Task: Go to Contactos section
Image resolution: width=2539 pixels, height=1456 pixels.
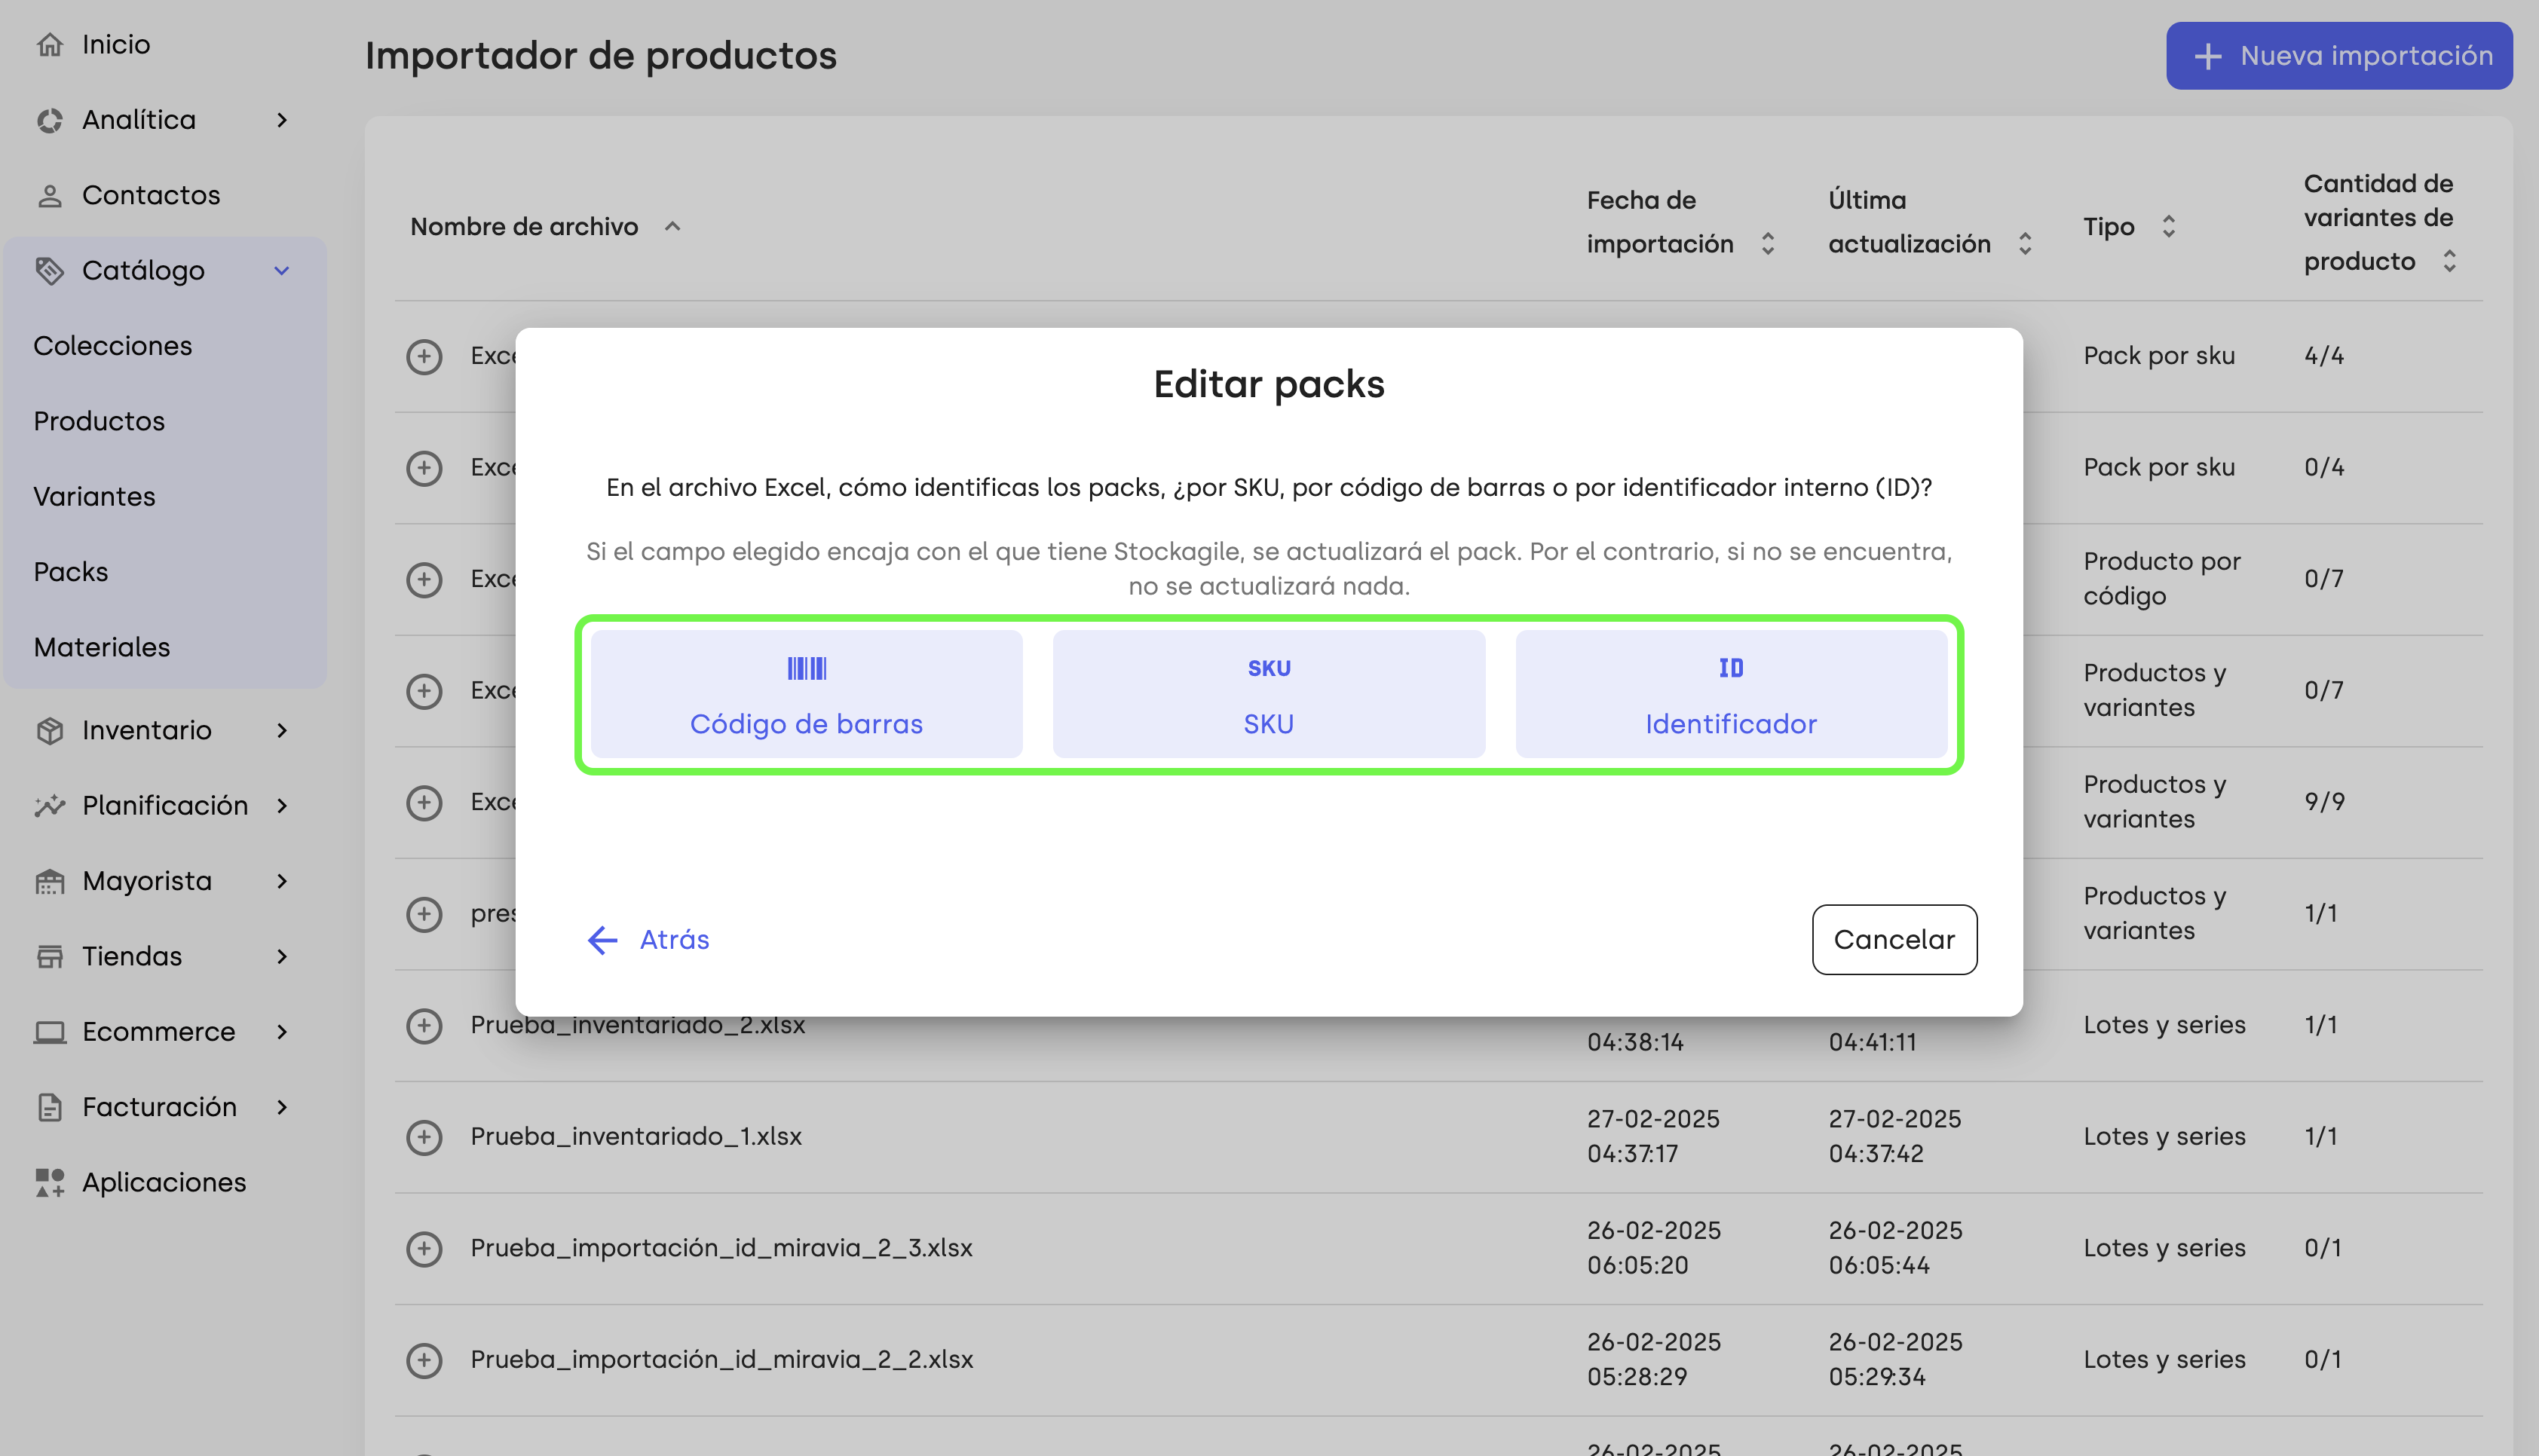Action: pos(151,196)
